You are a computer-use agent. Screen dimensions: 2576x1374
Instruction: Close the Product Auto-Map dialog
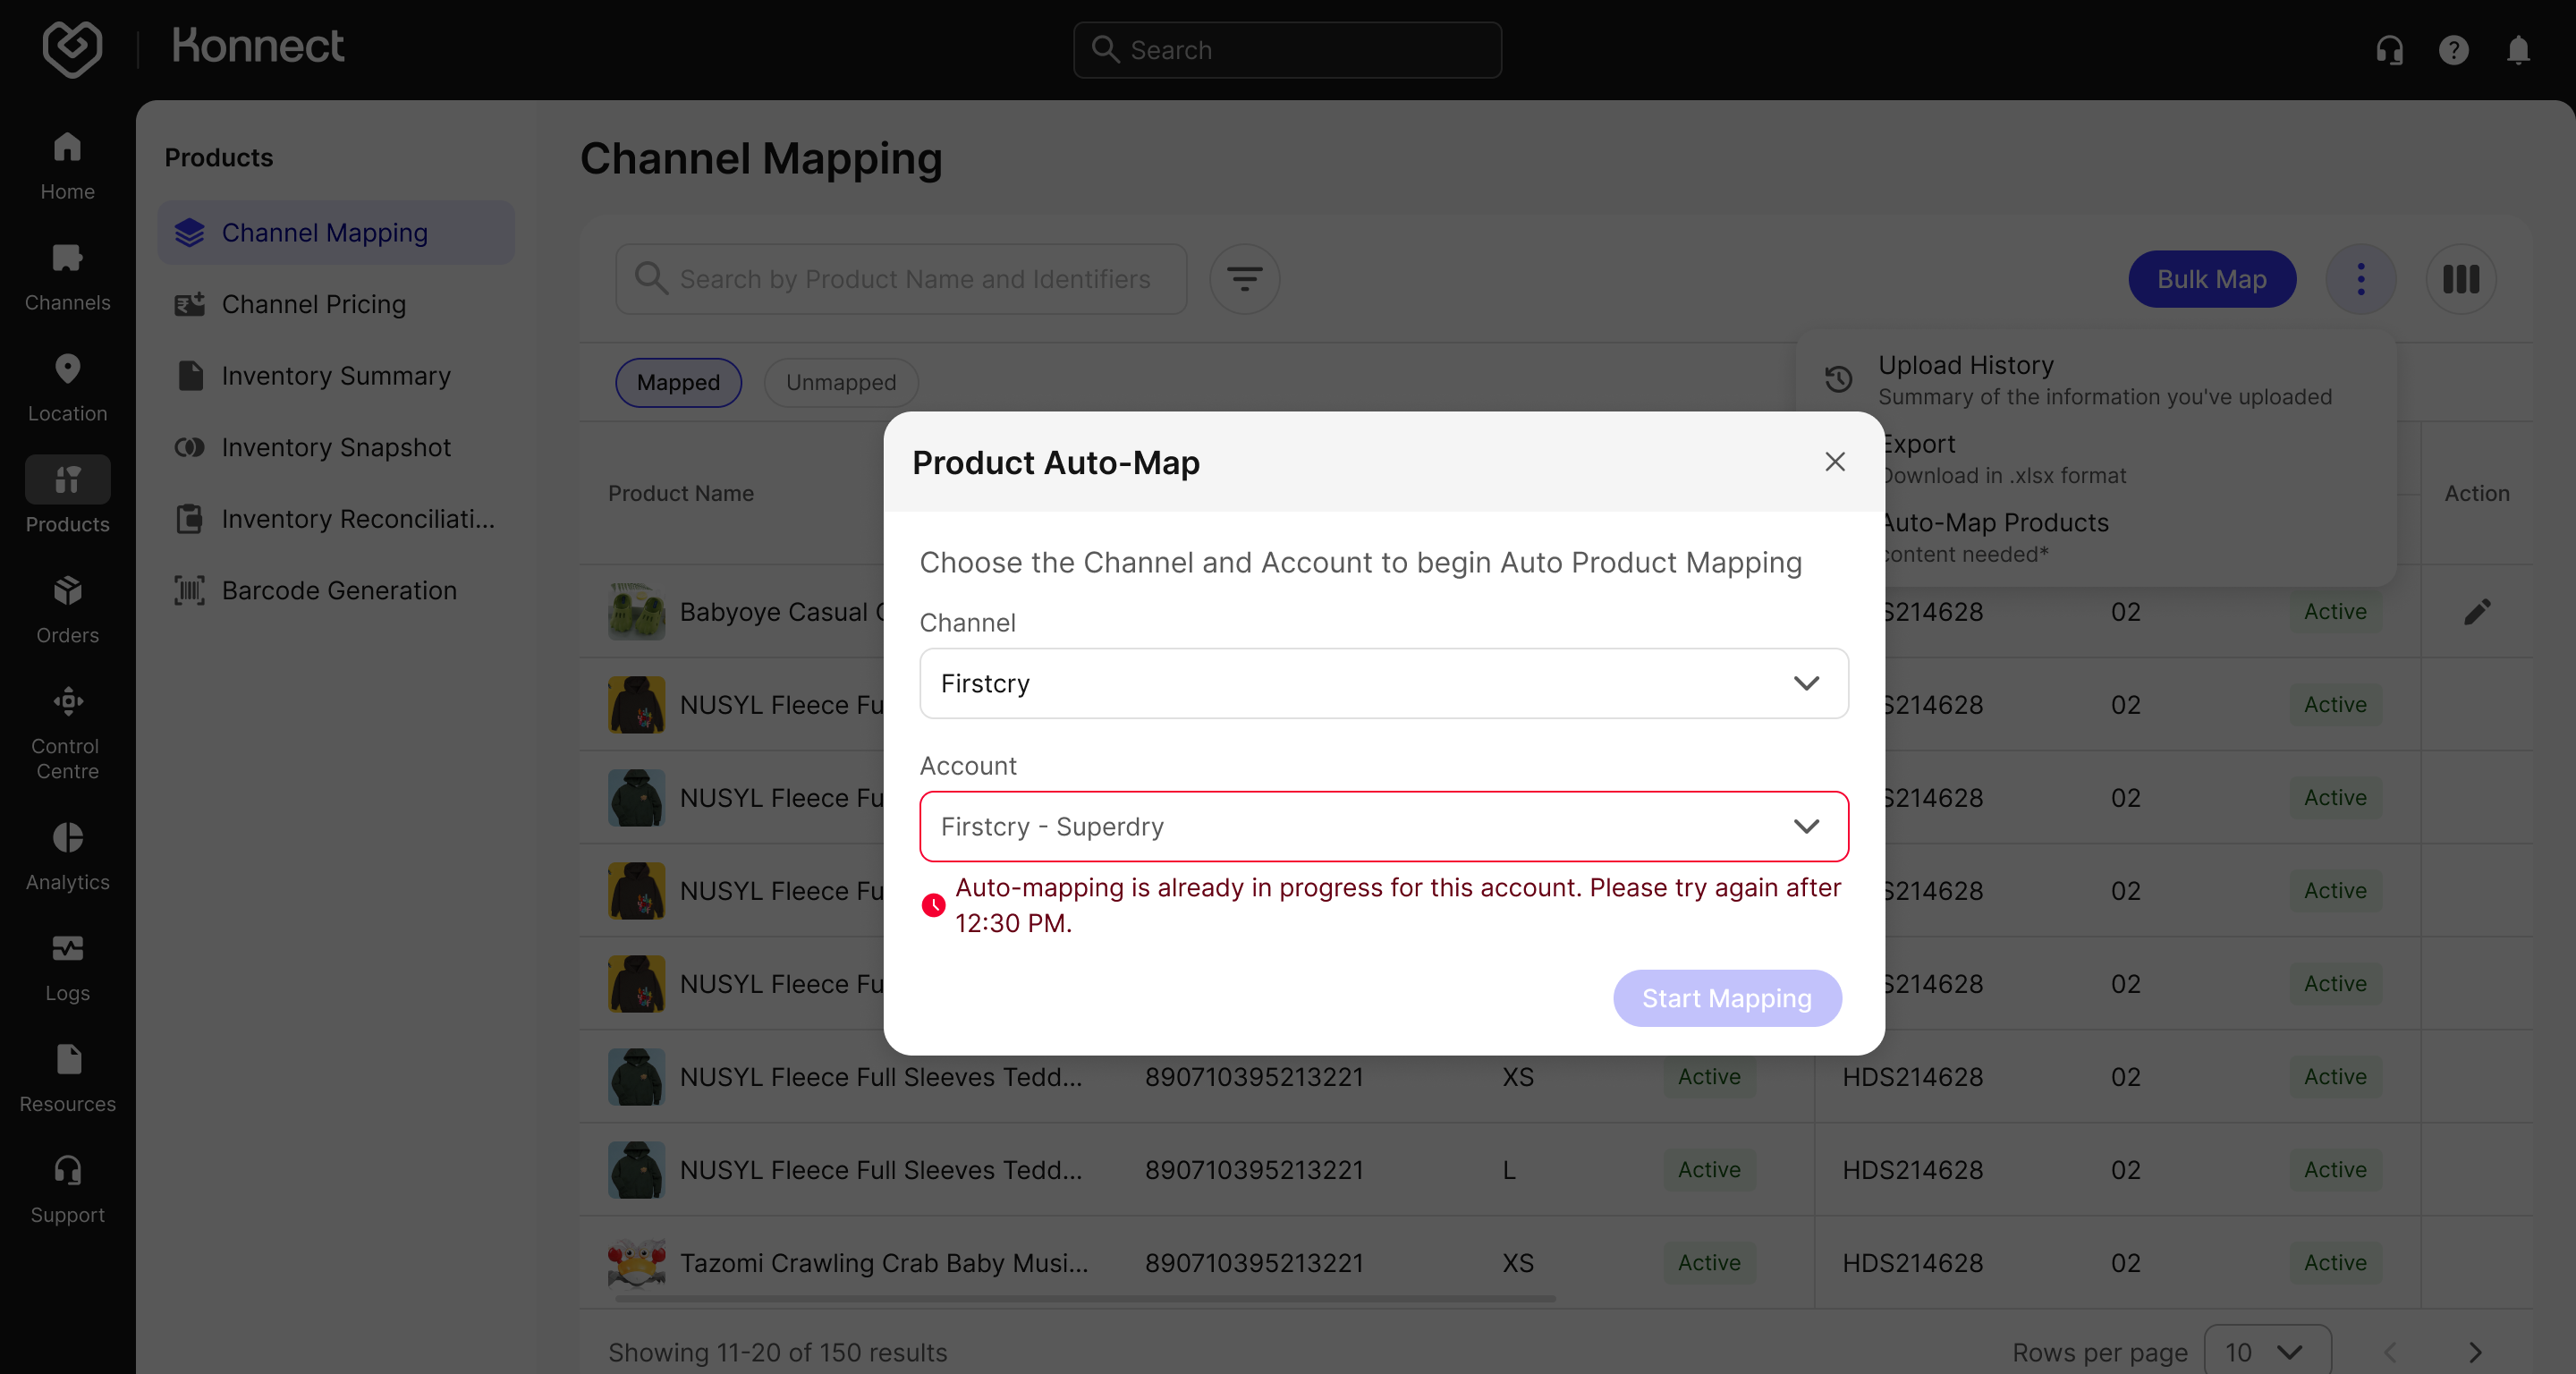tap(1834, 461)
